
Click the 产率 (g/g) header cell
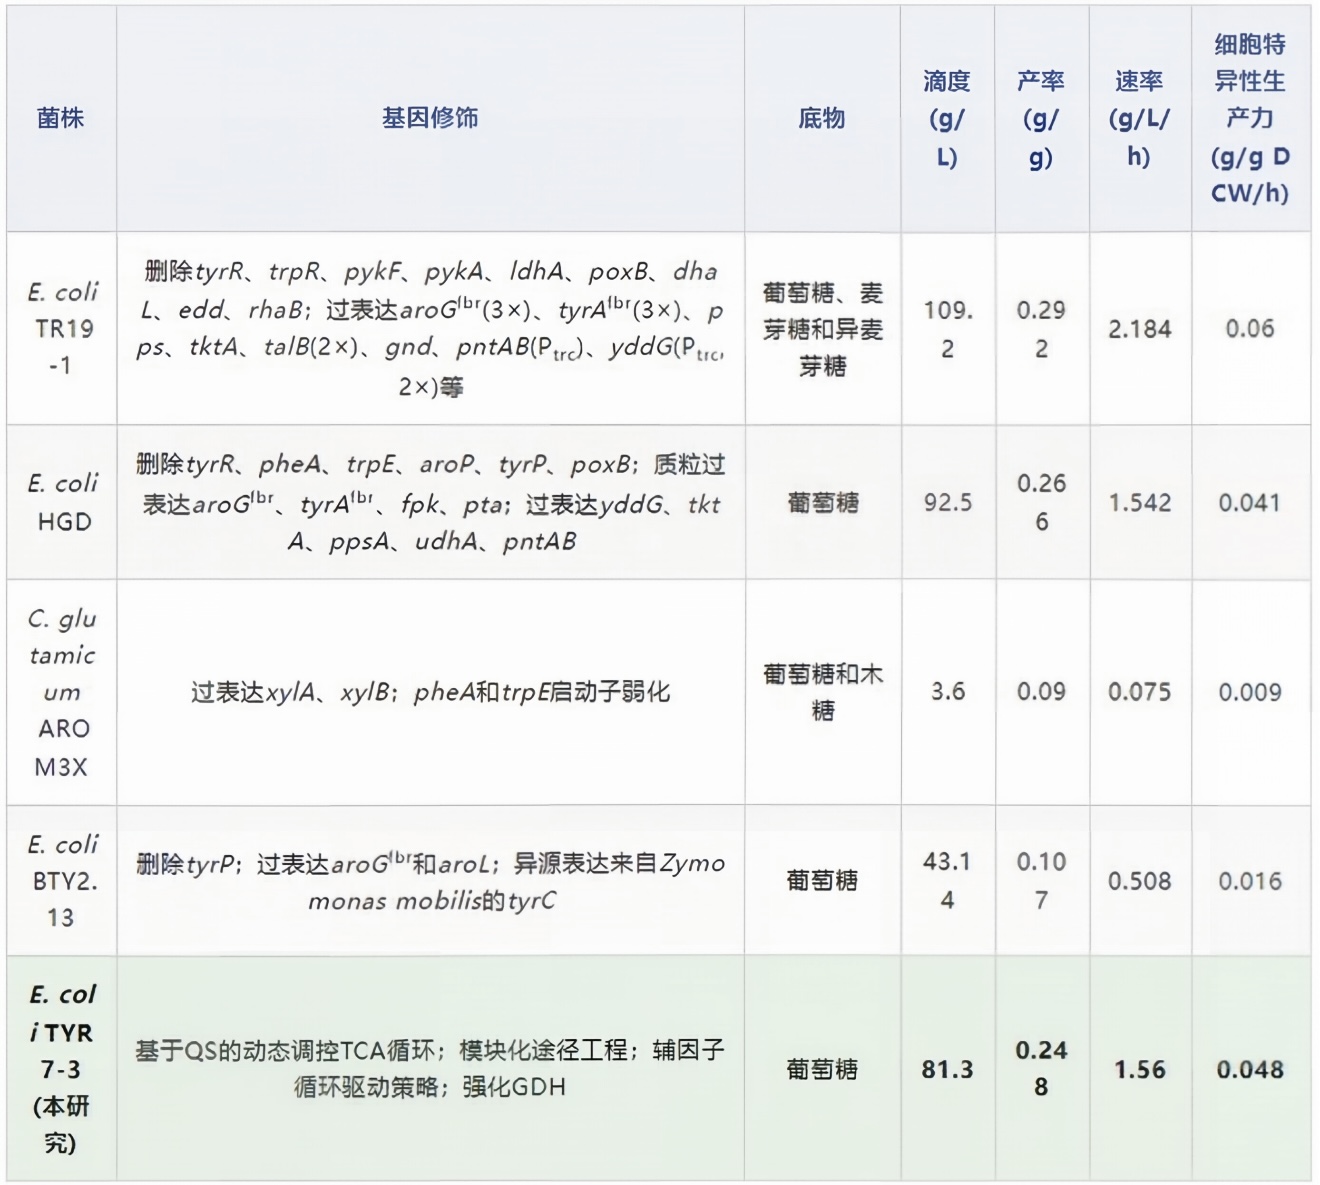click(x=1041, y=118)
